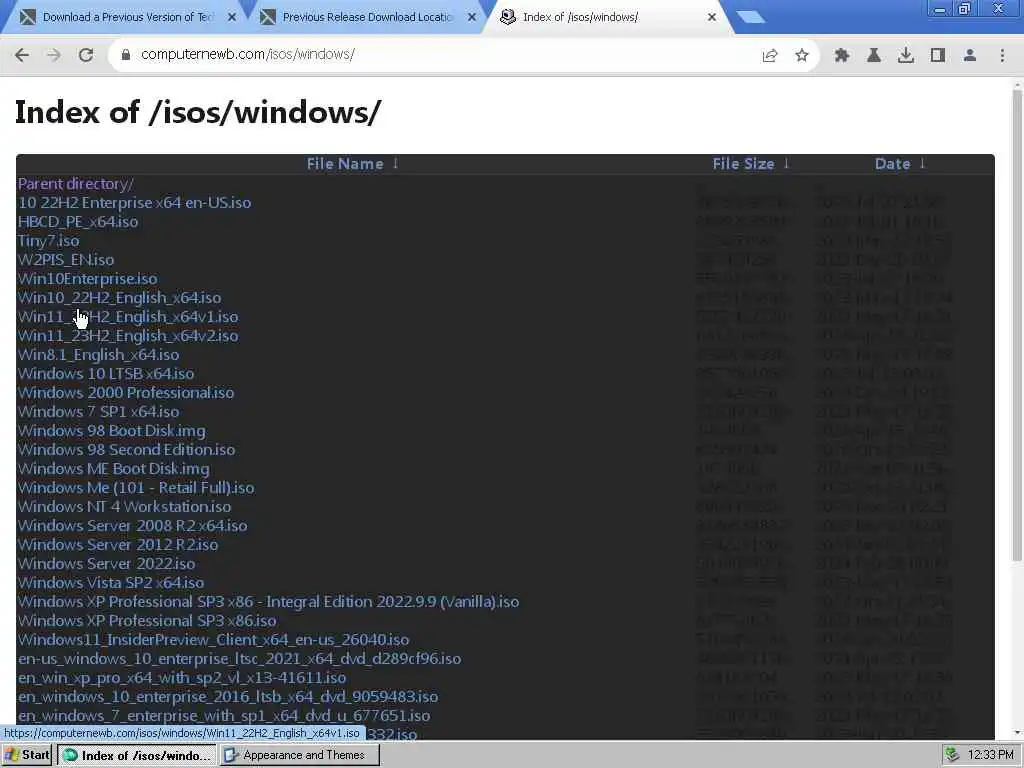The width and height of the screenshot is (1024, 768).
Task: Sort by File Name column header
Action: [x=353, y=164]
